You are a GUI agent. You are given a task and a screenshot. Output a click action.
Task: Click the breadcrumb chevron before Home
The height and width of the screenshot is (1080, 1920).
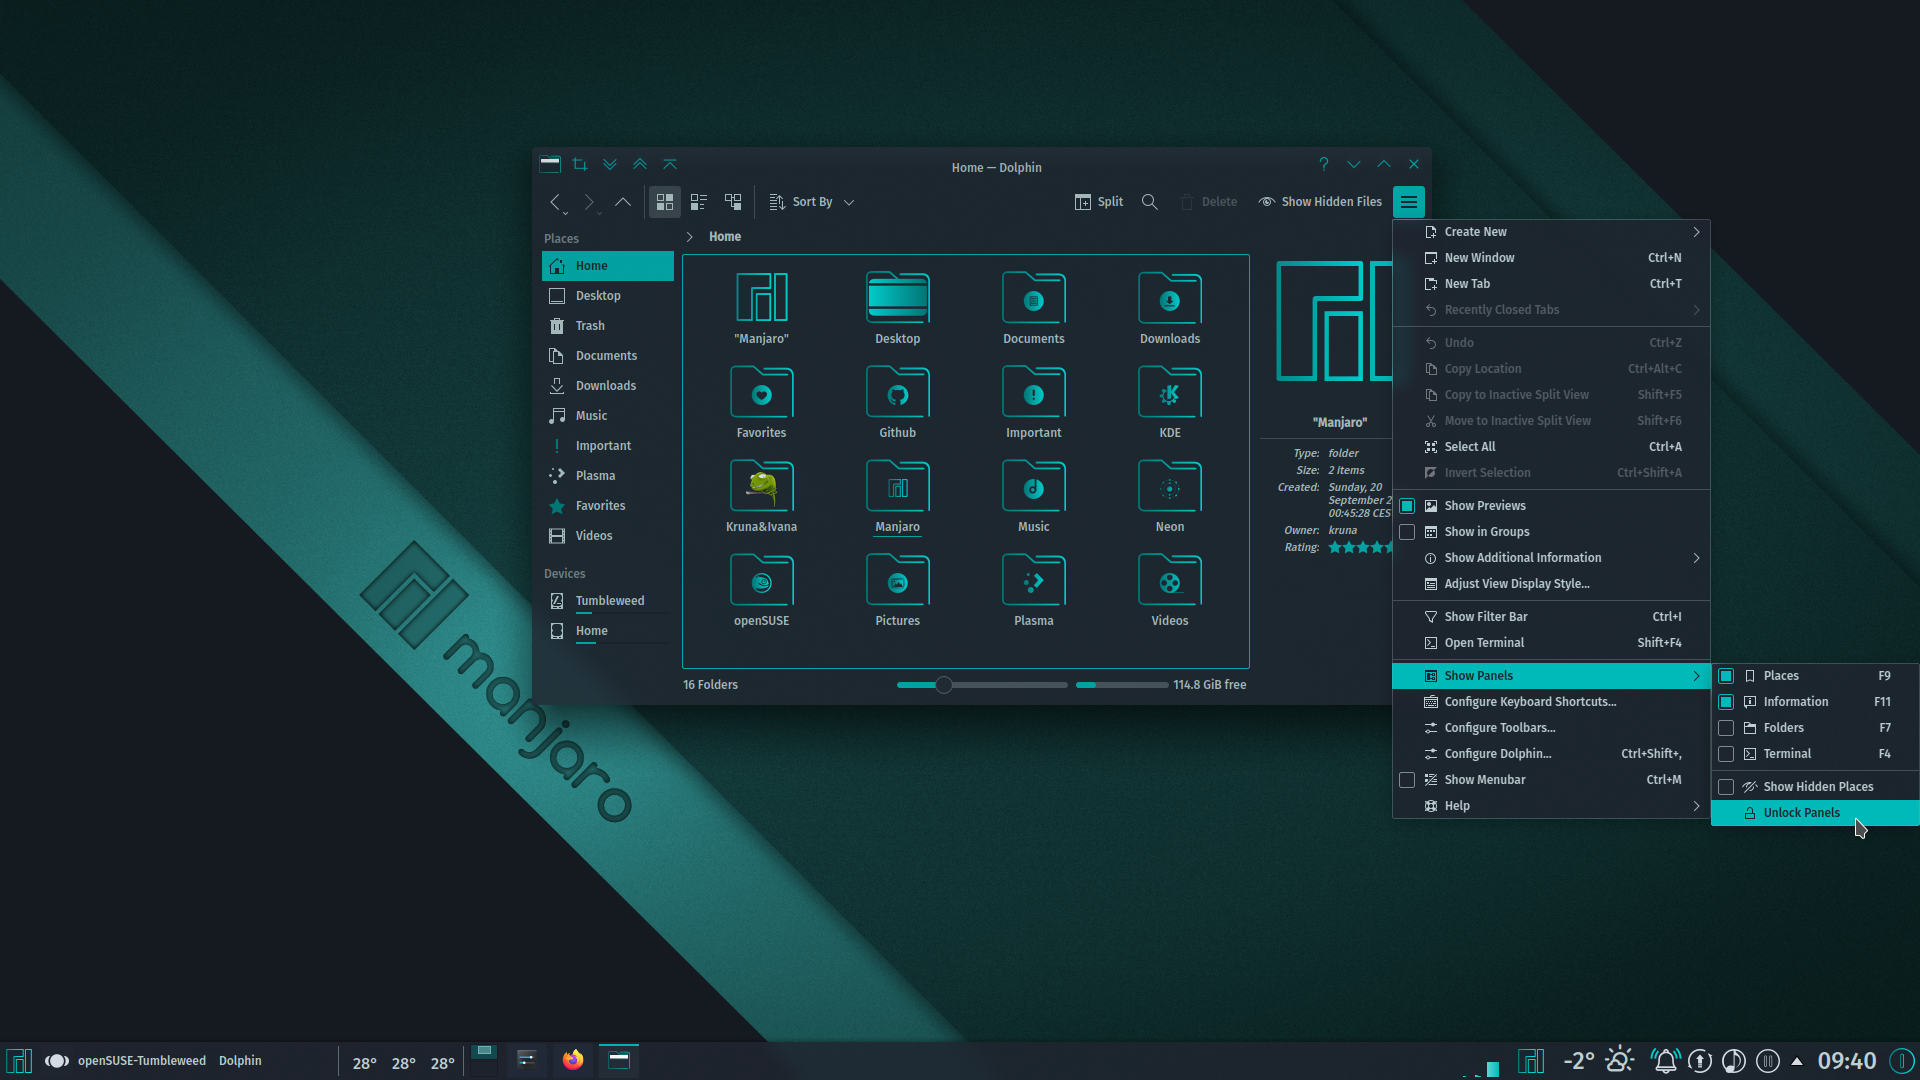tap(690, 237)
